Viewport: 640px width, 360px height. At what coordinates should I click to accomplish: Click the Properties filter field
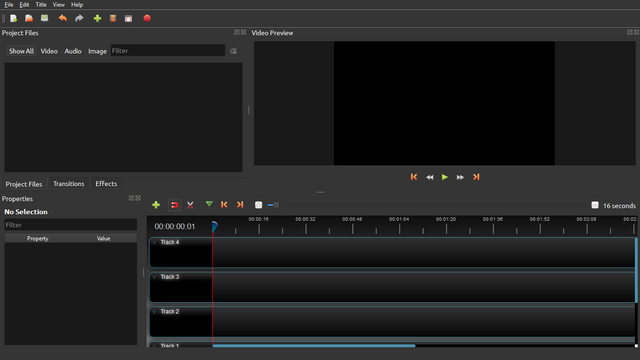71,225
